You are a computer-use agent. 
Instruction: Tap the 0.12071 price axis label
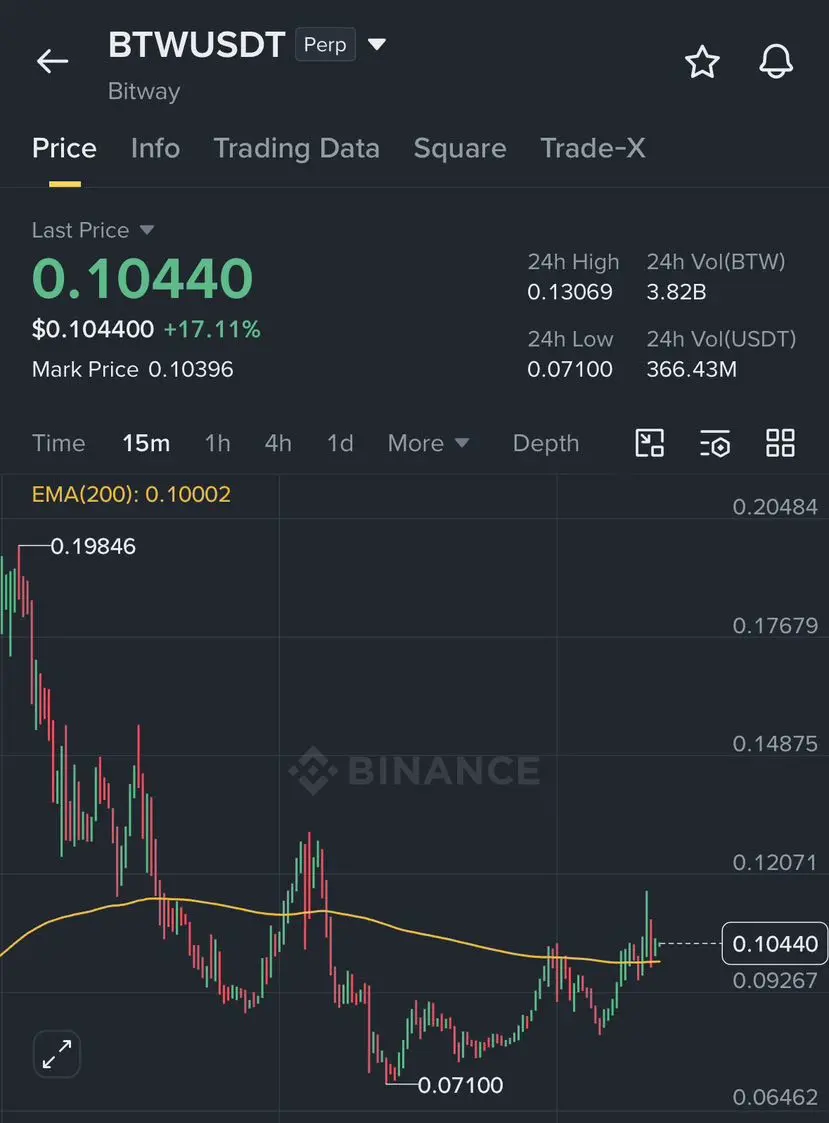pyautogui.click(x=775, y=862)
